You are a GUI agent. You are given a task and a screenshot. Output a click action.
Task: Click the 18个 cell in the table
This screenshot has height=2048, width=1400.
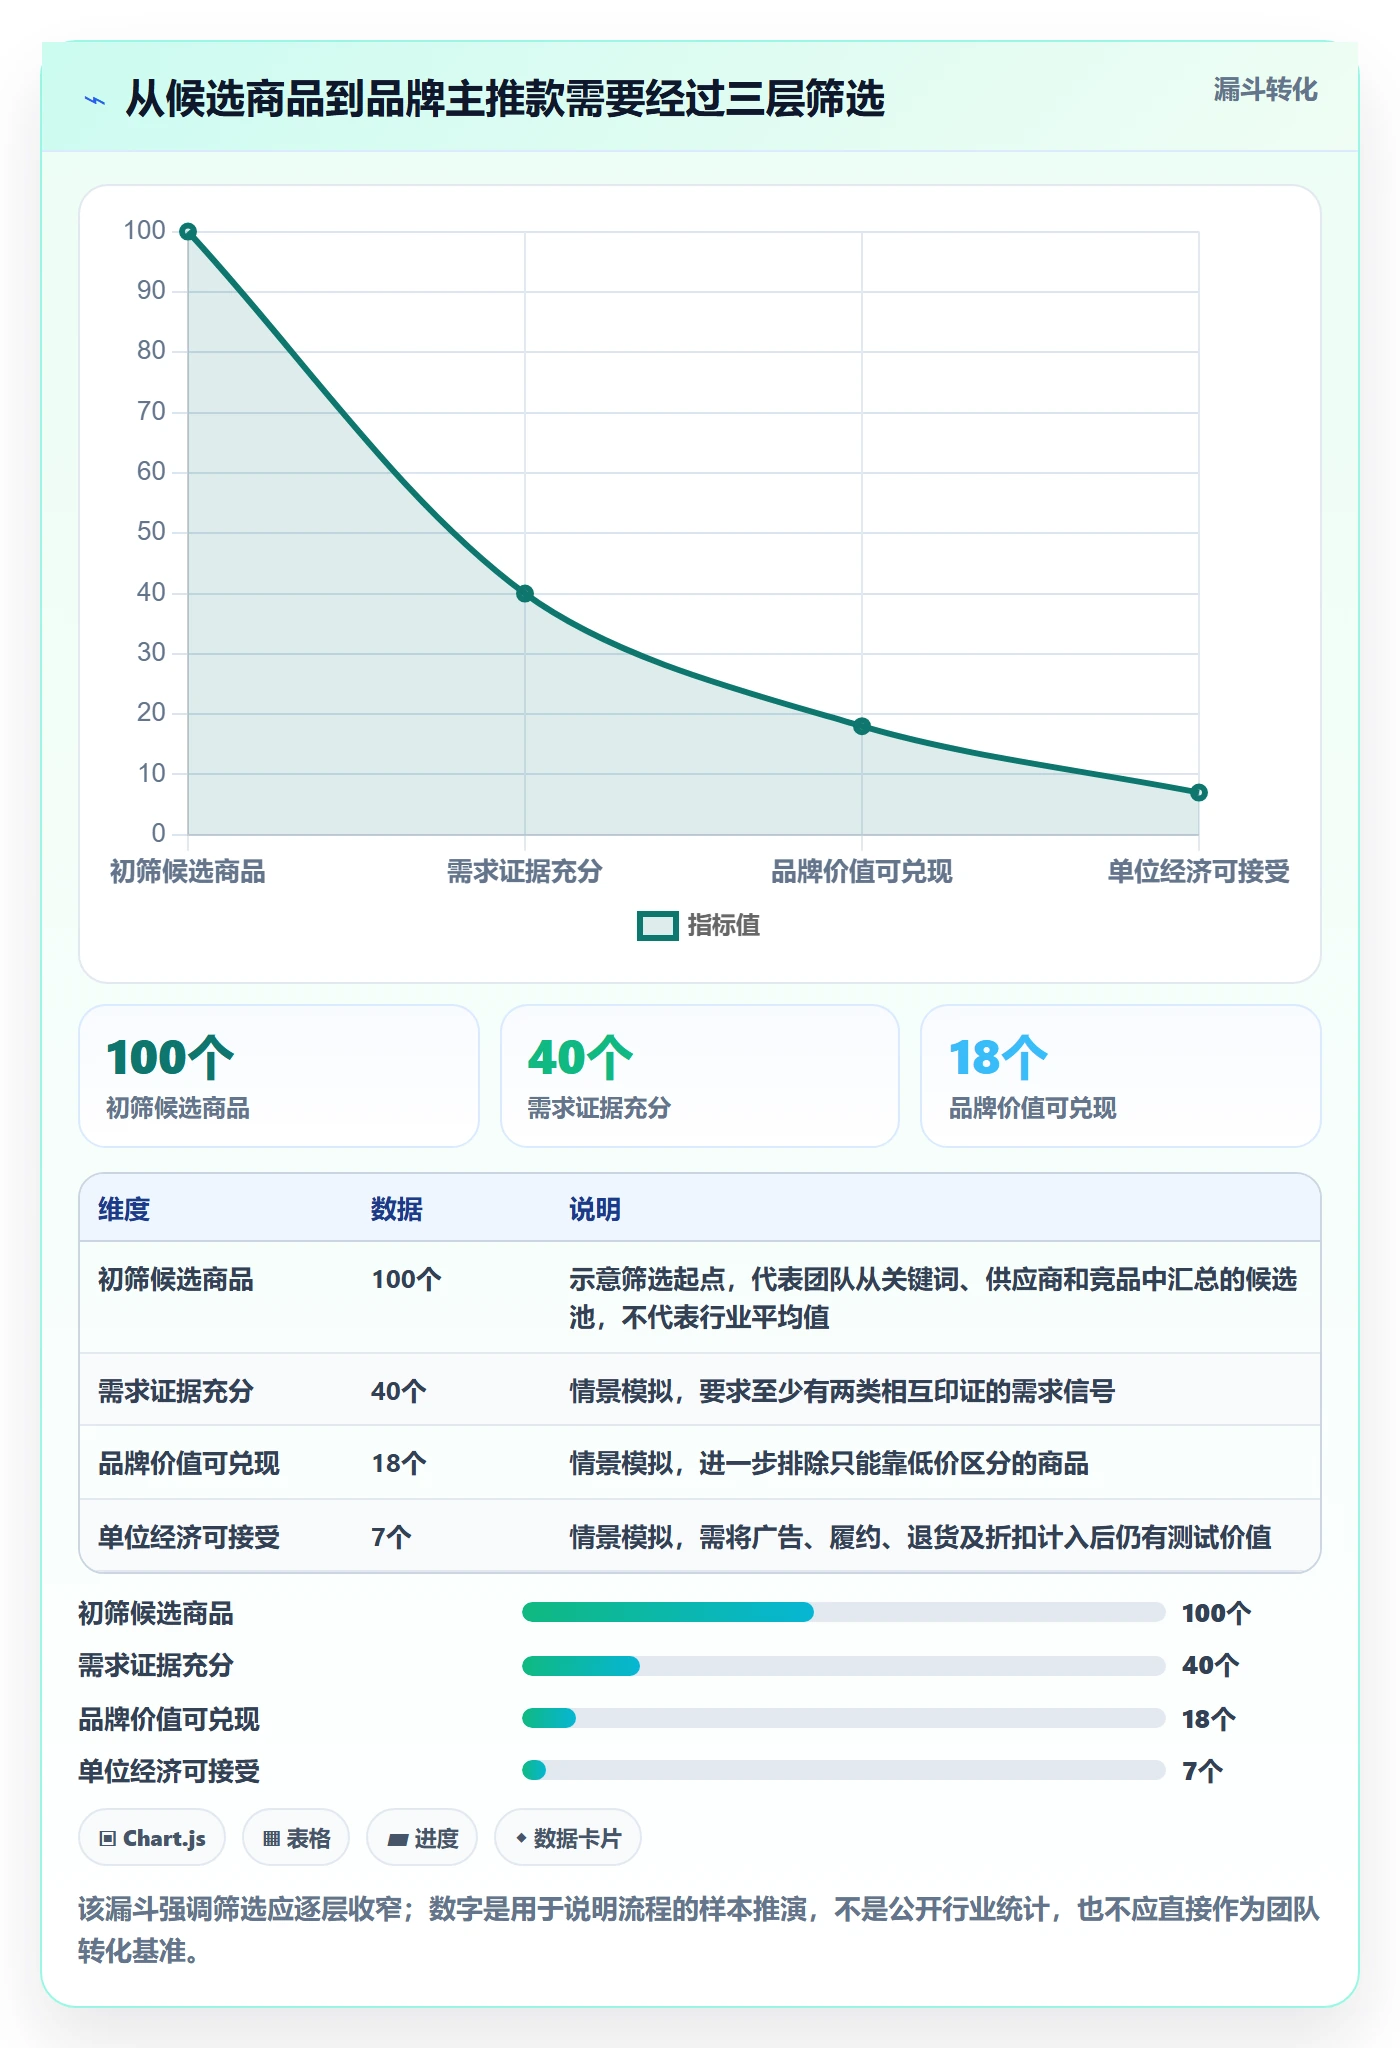click(x=399, y=1464)
